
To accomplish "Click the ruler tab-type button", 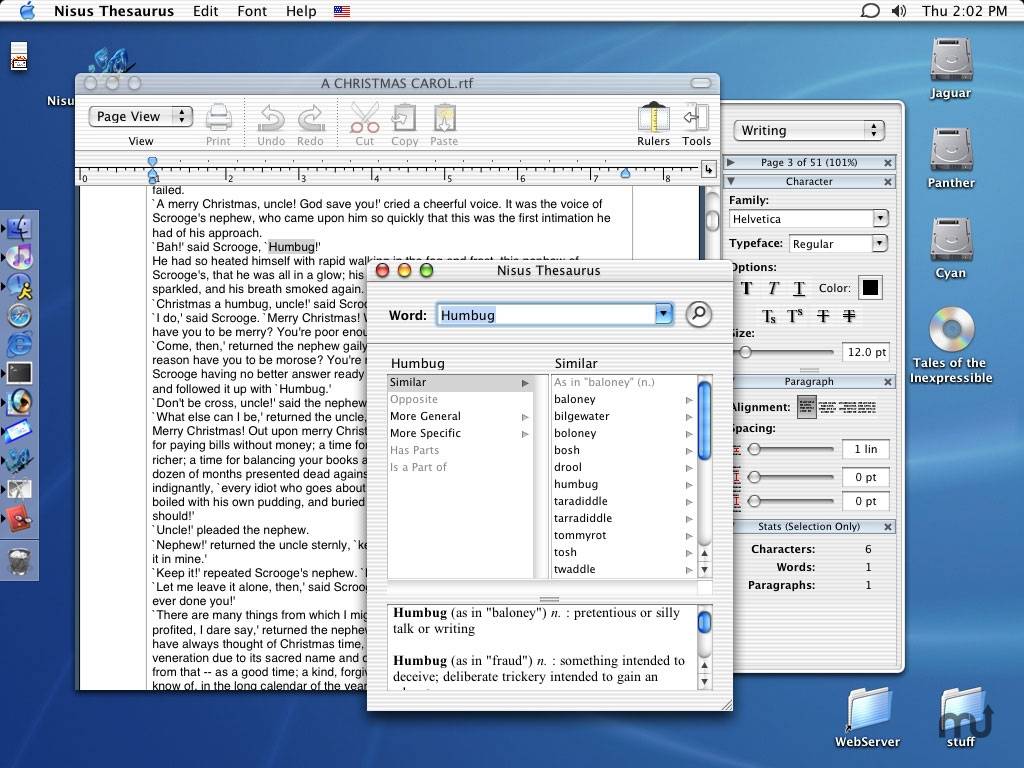I will [709, 170].
